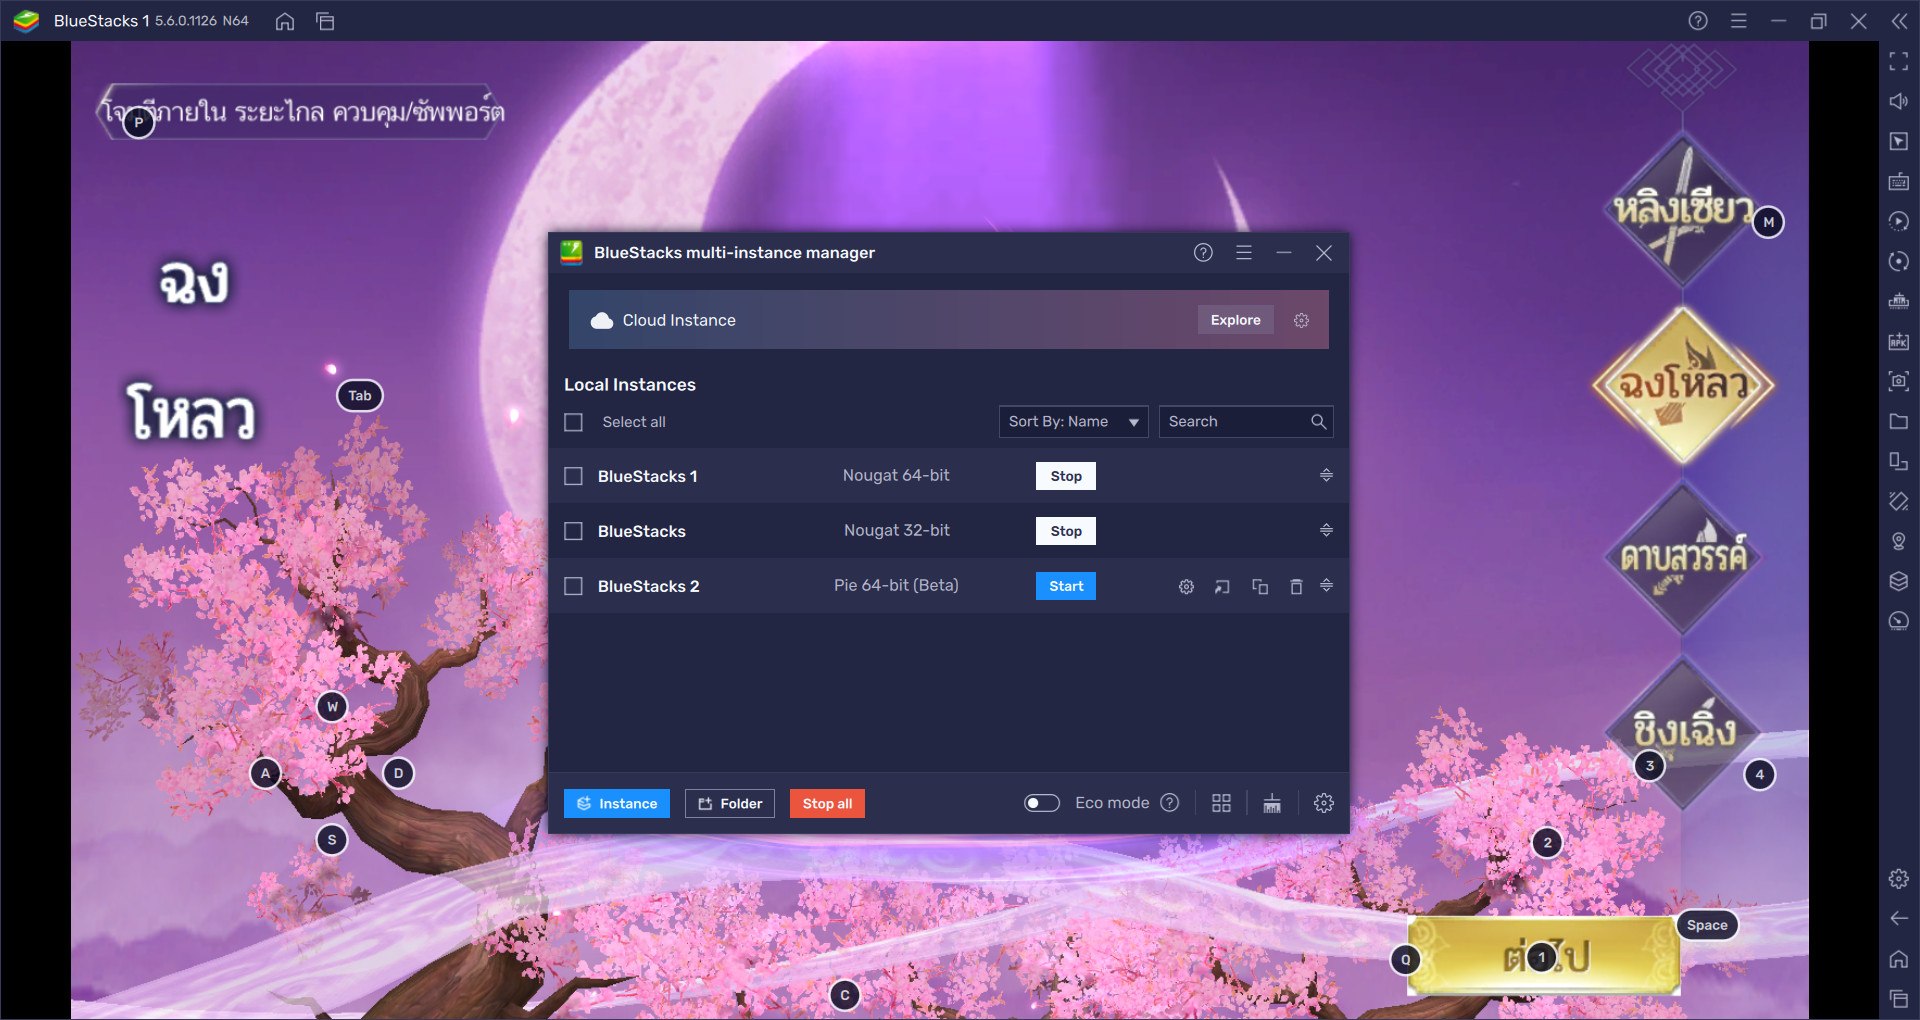Open multi-instance manager settings gear
Image resolution: width=1920 pixels, height=1020 pixels.
point(1324,803)
